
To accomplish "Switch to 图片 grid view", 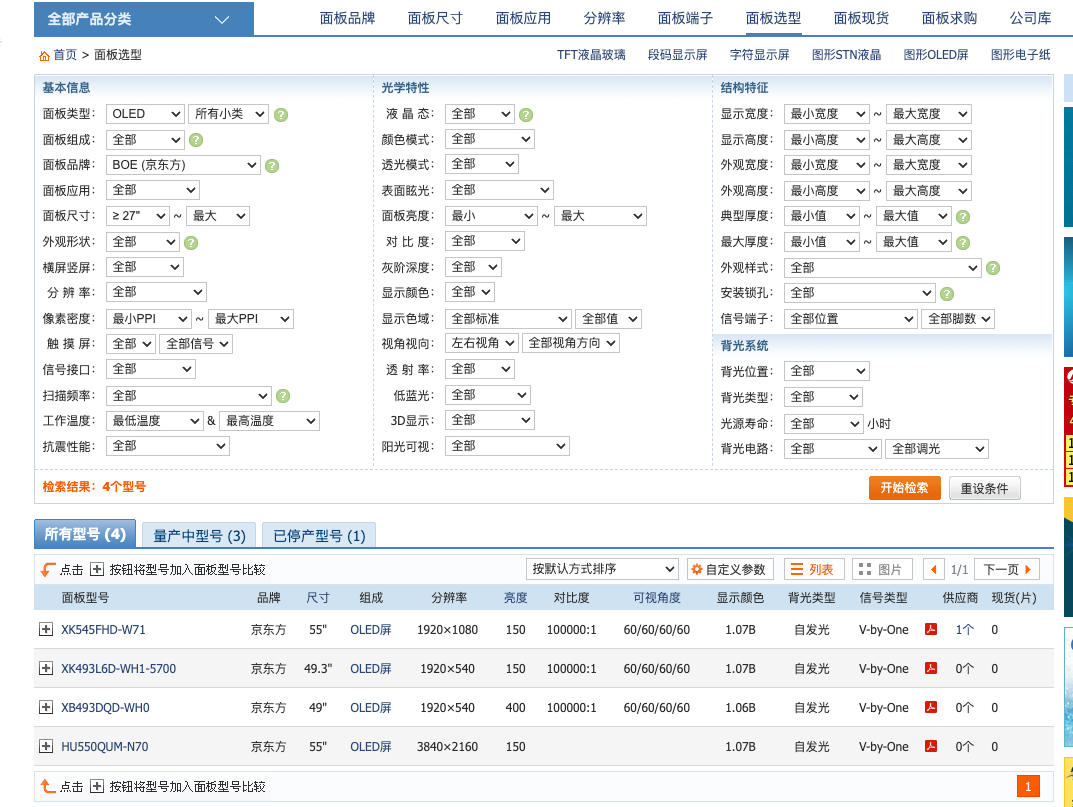I will [x=881, y=569].
